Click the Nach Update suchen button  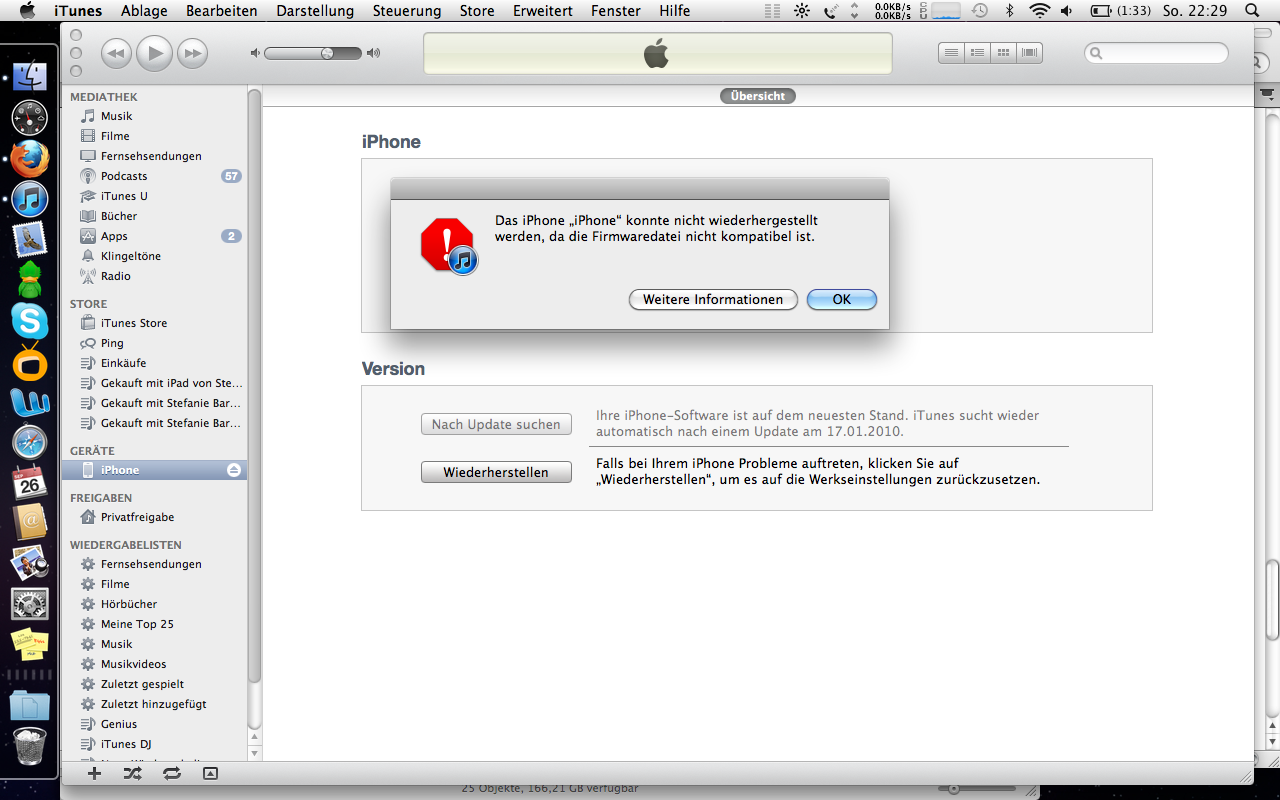[496, 424]
